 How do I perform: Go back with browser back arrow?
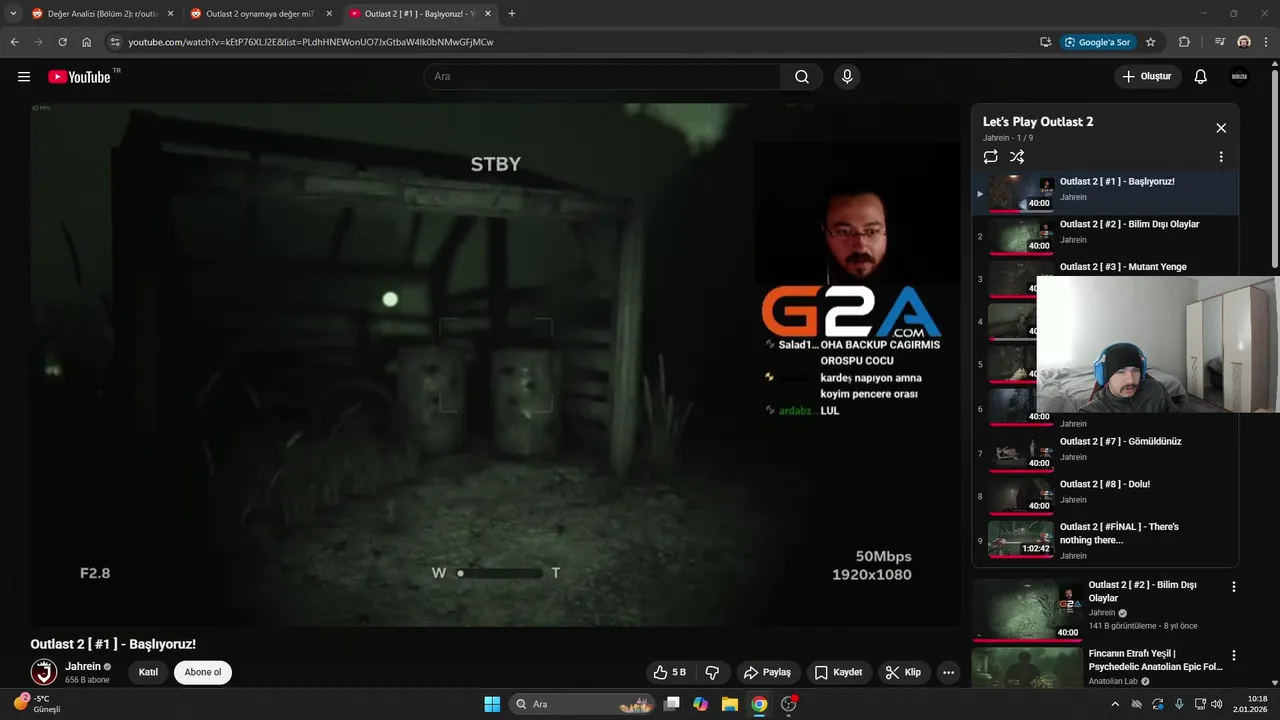point(14,42)
